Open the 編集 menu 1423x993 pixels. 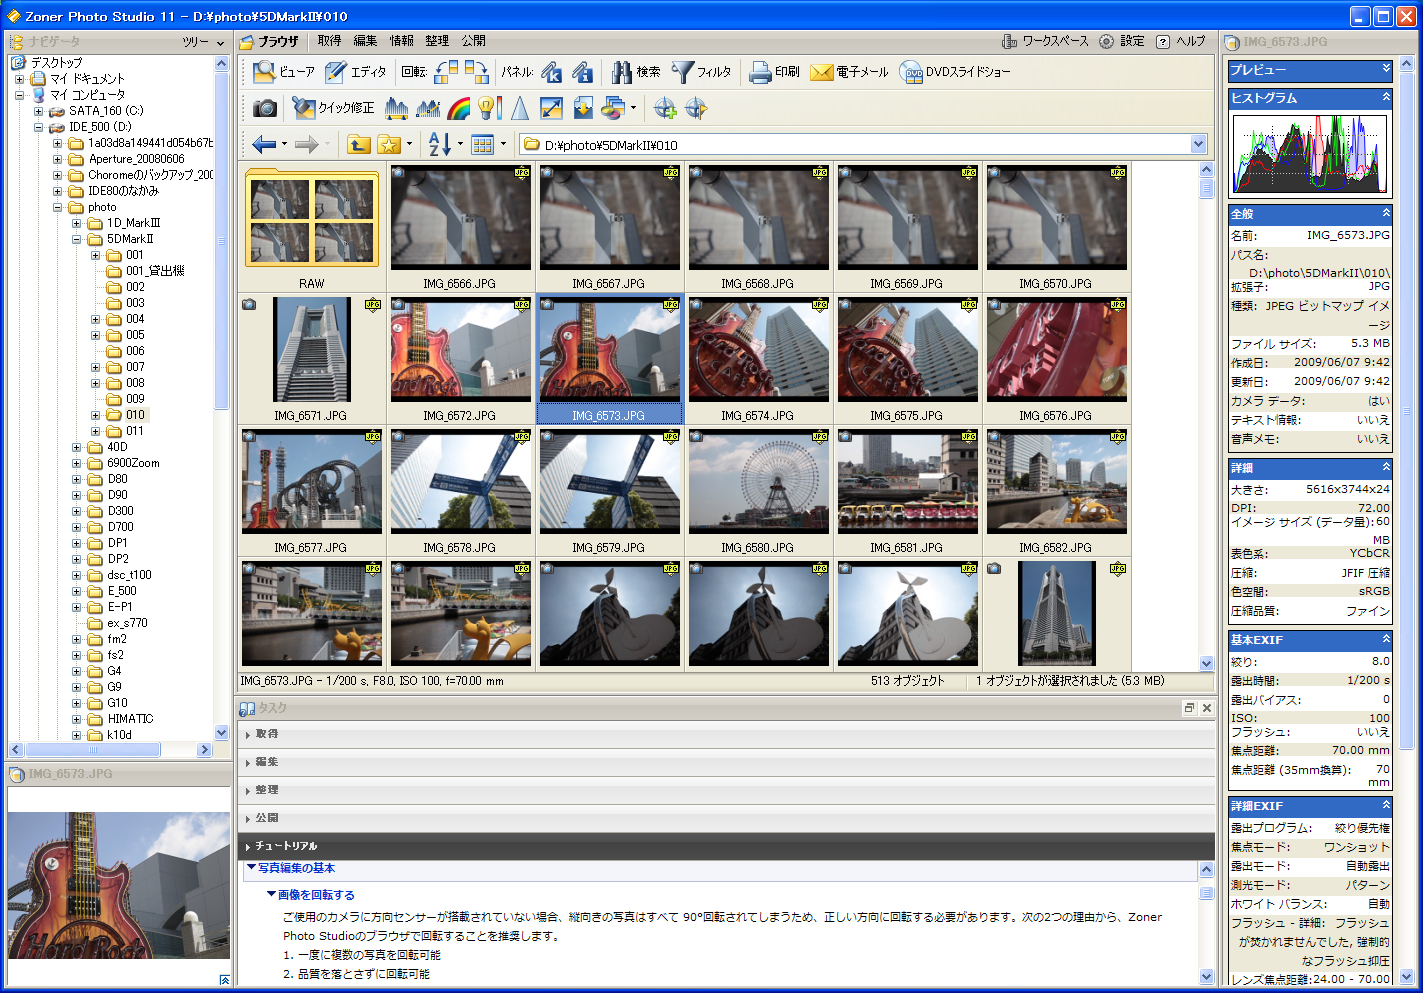pos(366,41)
